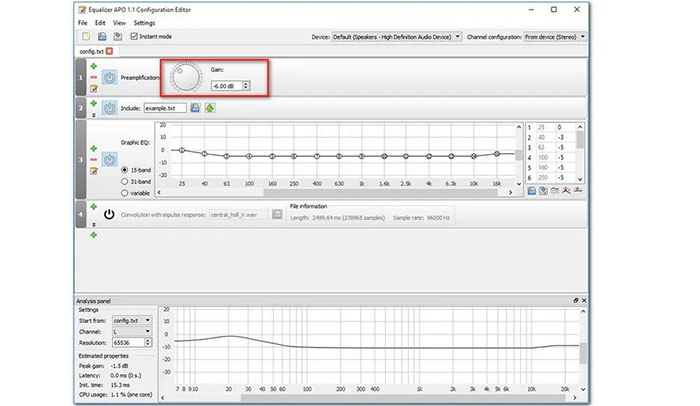This screenshot has width=700, height=406.
Task: Open the View menu
Action: click(120, 22)
